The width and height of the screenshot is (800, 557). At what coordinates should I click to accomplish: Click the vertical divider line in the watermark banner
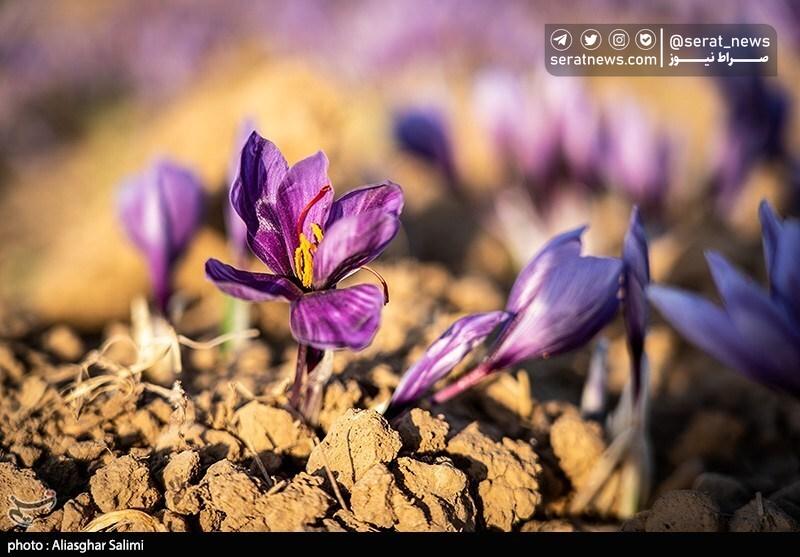663,50
